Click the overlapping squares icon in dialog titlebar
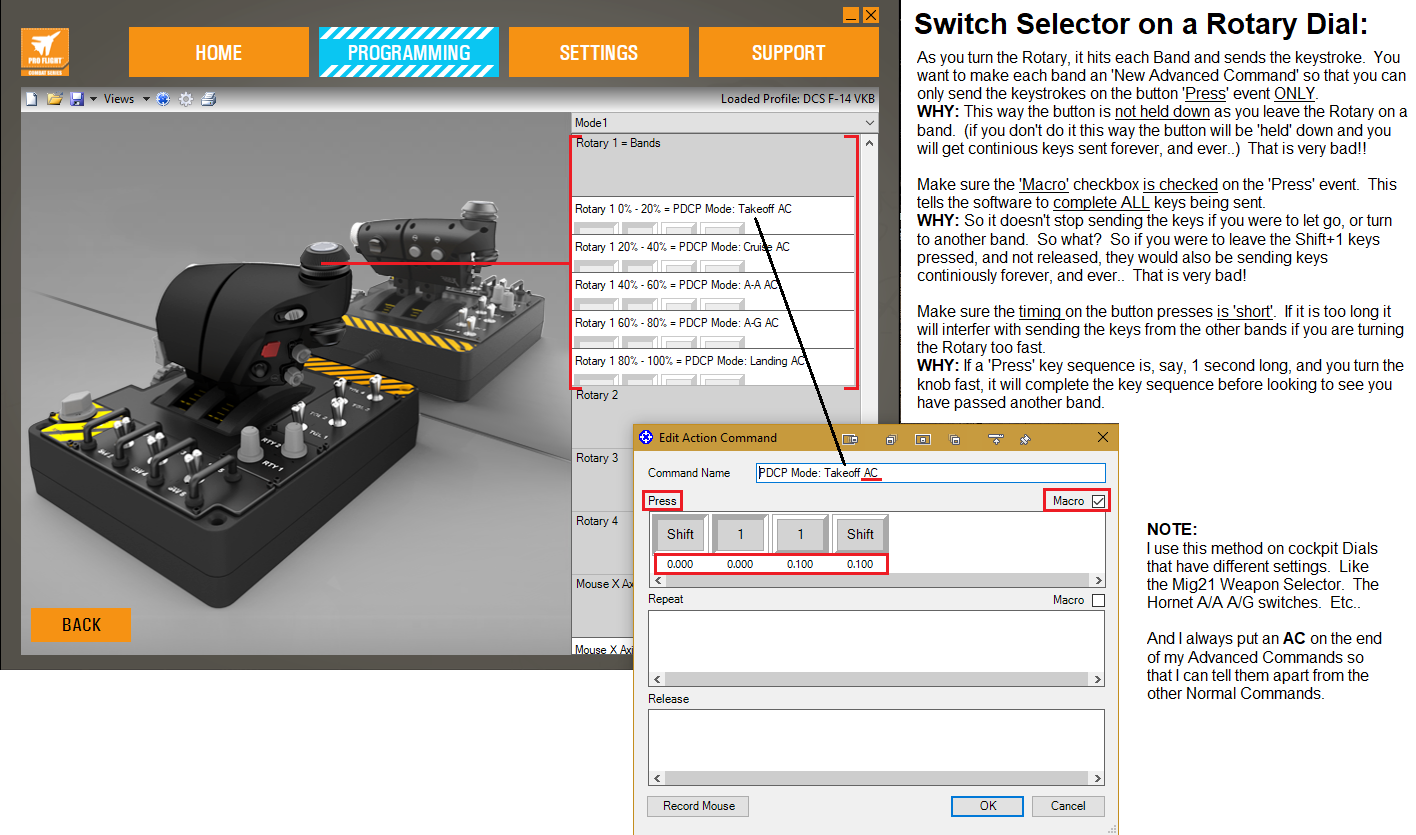Image resolution: width=1416 pixels, height=835 pixels. click(x=956, y=438)
